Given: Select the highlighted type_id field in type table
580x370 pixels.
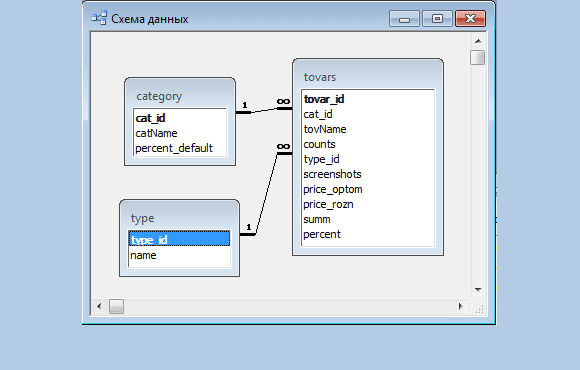Looking at the screenshot, I should coord(179,239).
